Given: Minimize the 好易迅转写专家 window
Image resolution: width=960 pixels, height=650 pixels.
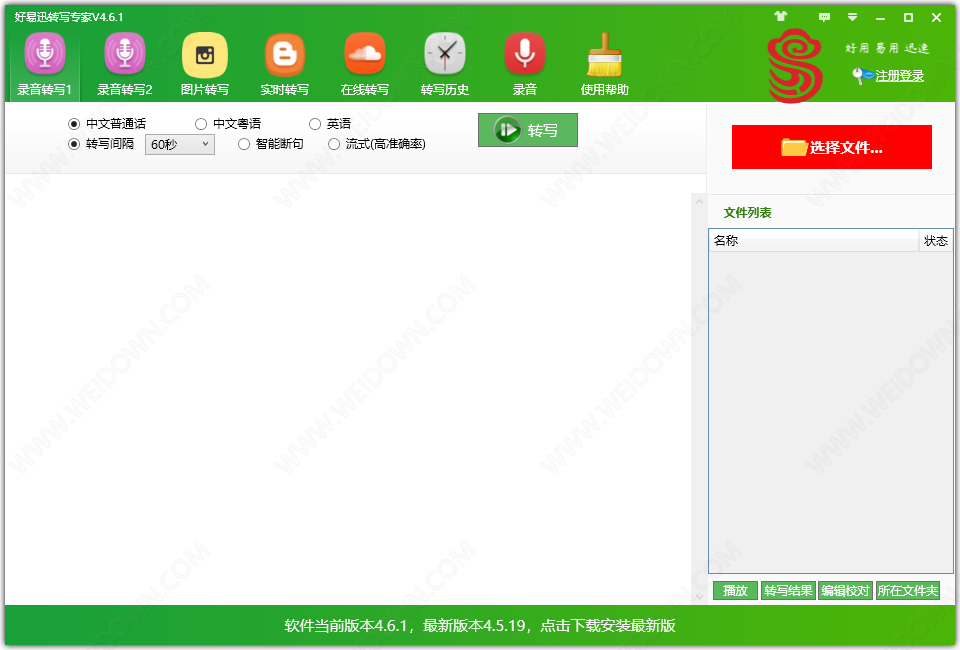Looking at the screenshot, I should click(x=880, y=18).
